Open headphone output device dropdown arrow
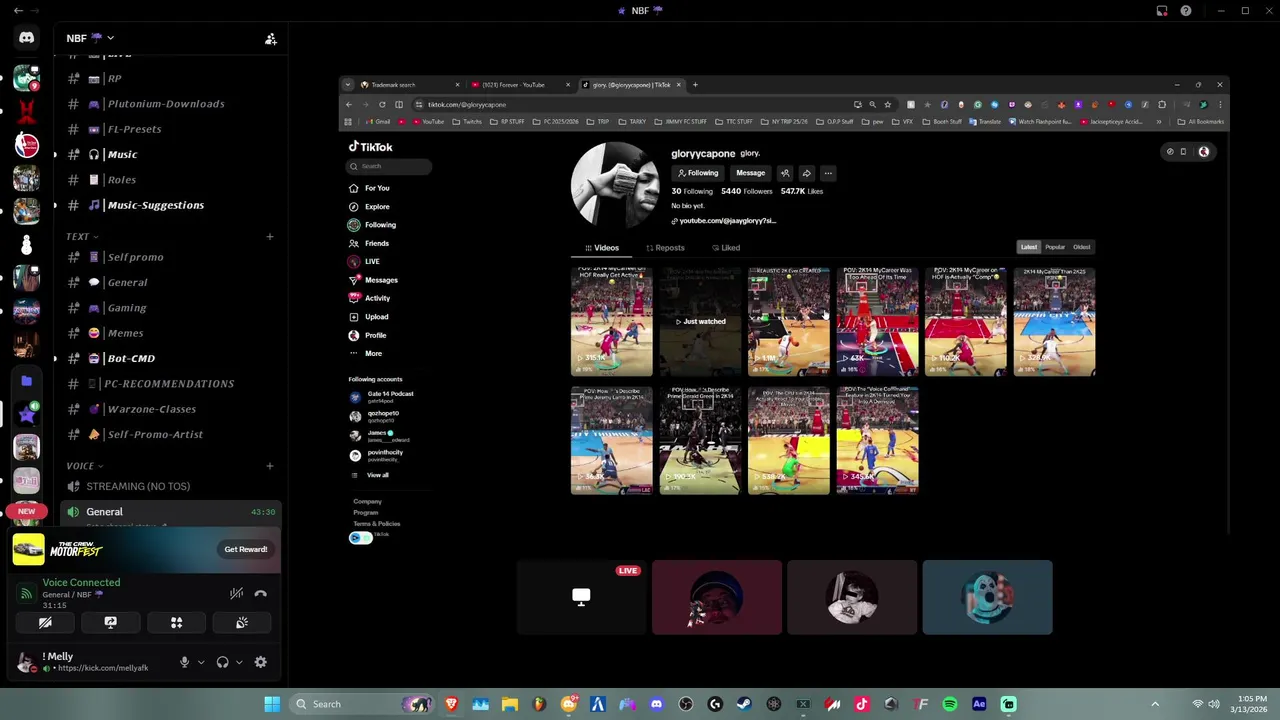 coord(239,662)
